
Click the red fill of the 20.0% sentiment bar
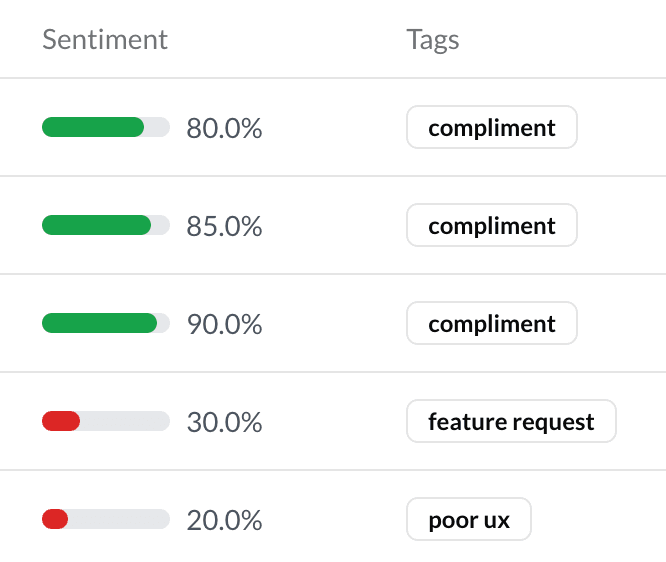point(55,520)
